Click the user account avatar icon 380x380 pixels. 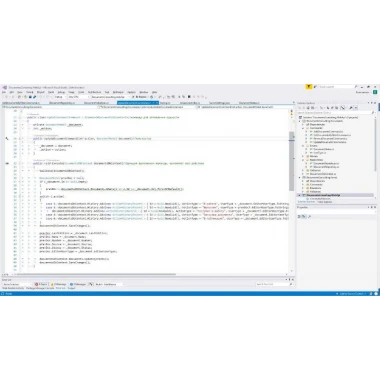[375, 92]
